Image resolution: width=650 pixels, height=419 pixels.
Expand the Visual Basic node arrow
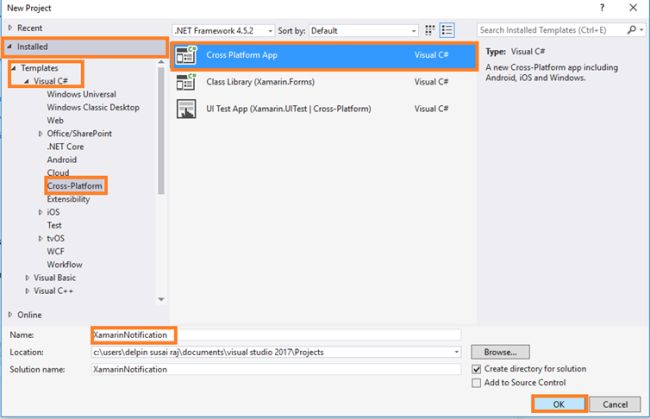(x=27, y=278)
